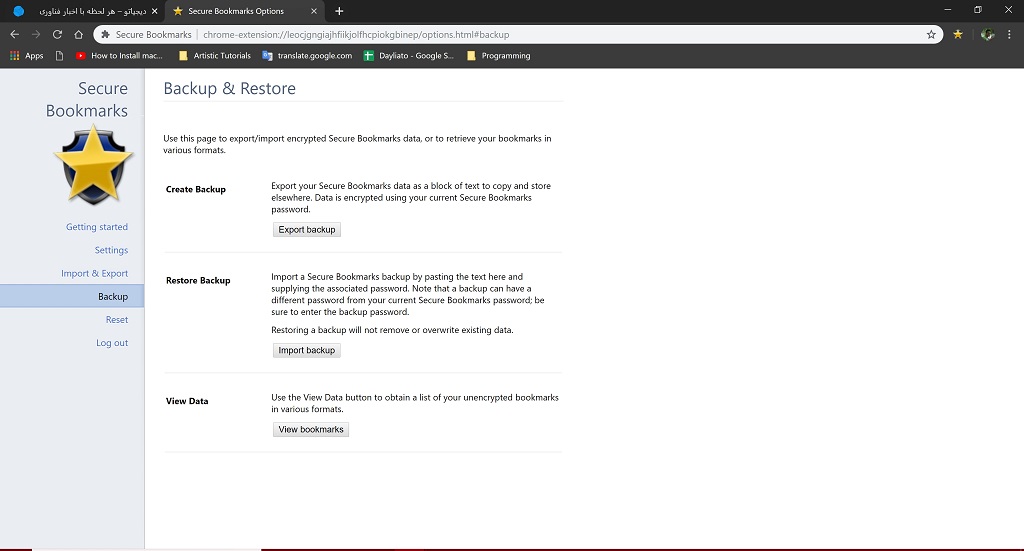
Task: Click the Secure Bookmarks shield-and-star logo
Action: coord(93,166)
